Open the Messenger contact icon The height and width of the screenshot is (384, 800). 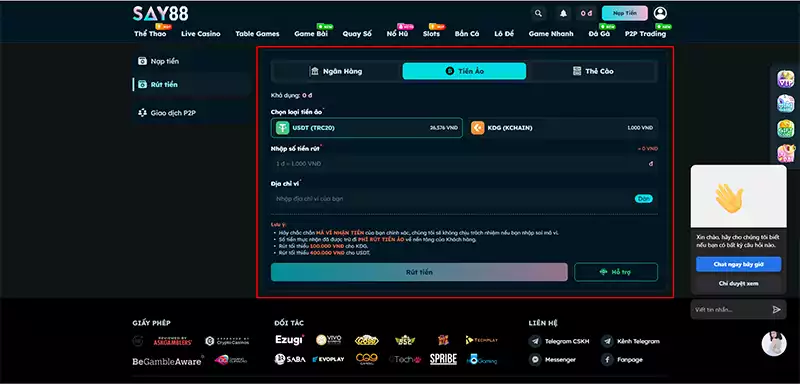point(535,360)
